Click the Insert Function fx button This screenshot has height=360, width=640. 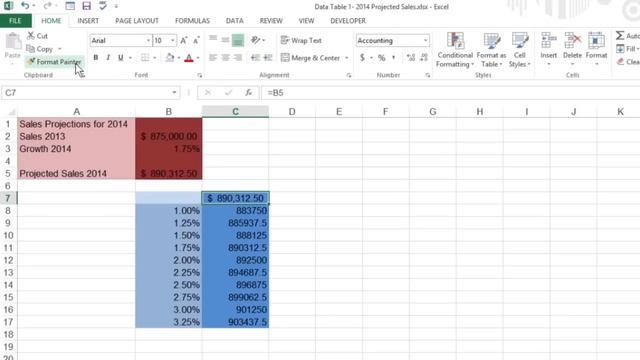[x=249, y=93]
